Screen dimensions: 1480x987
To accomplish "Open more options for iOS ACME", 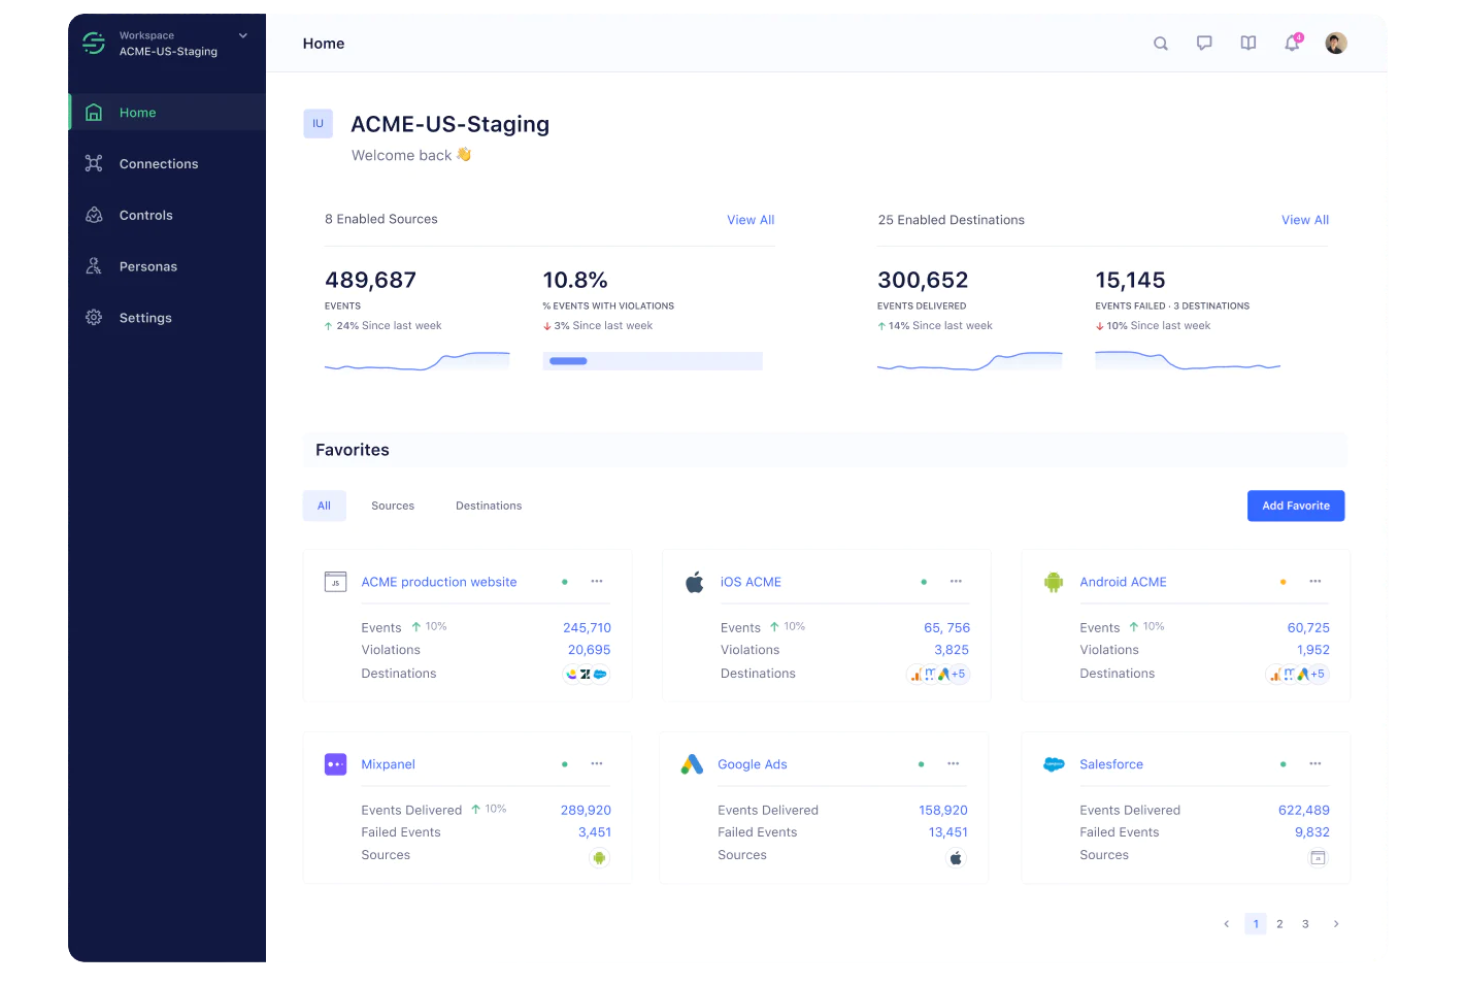I will [x=956, y=581].
